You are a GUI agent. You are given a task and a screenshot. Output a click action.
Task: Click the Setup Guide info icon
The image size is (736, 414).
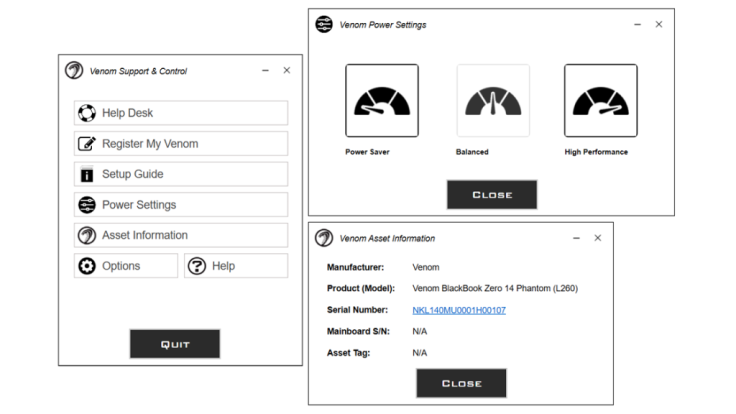tap(87, 174)
